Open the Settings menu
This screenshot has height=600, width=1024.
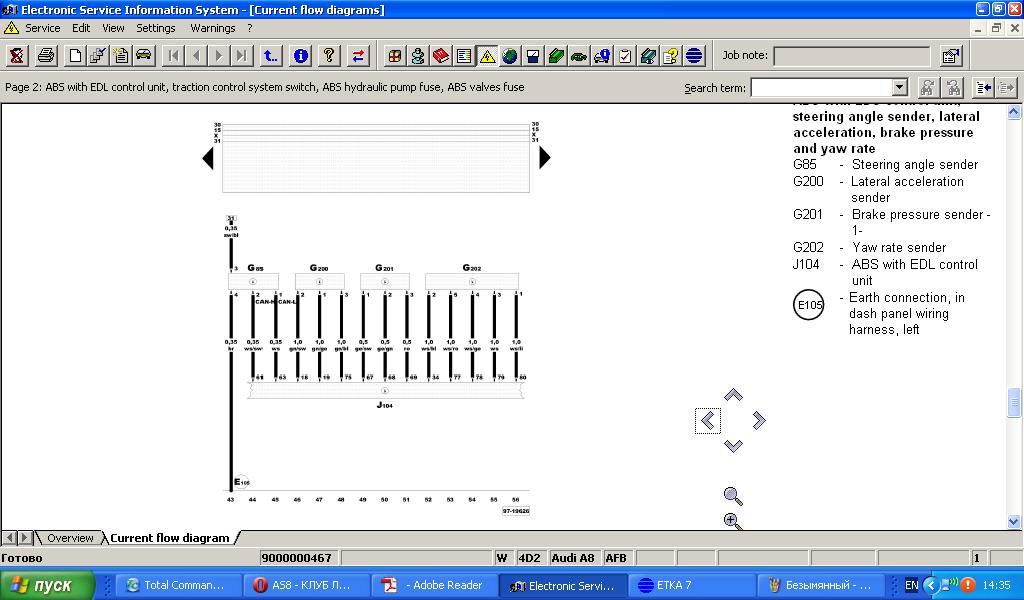click(156, 28)
